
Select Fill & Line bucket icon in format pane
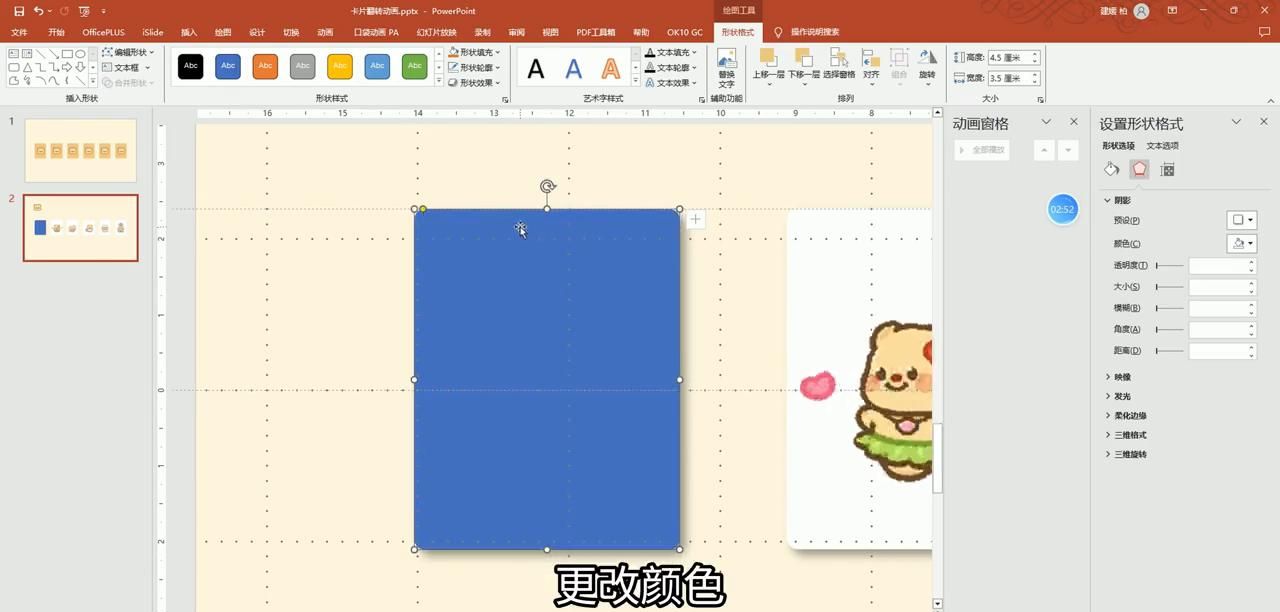click(x=1111, y=169)
